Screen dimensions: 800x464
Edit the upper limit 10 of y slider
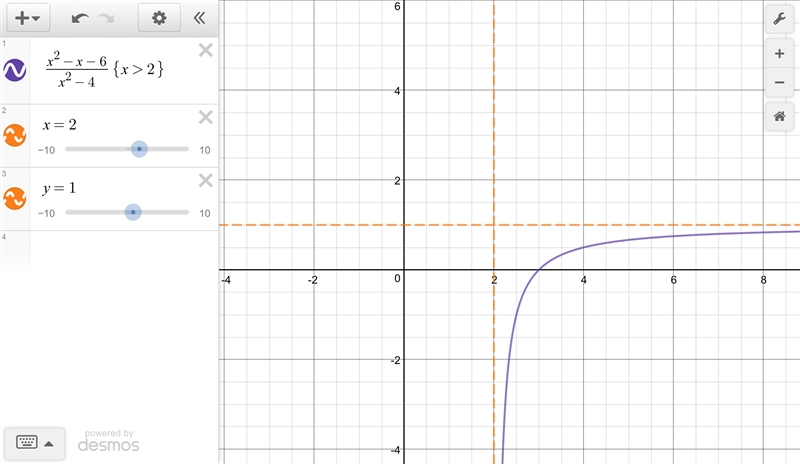tap(205, 213)
